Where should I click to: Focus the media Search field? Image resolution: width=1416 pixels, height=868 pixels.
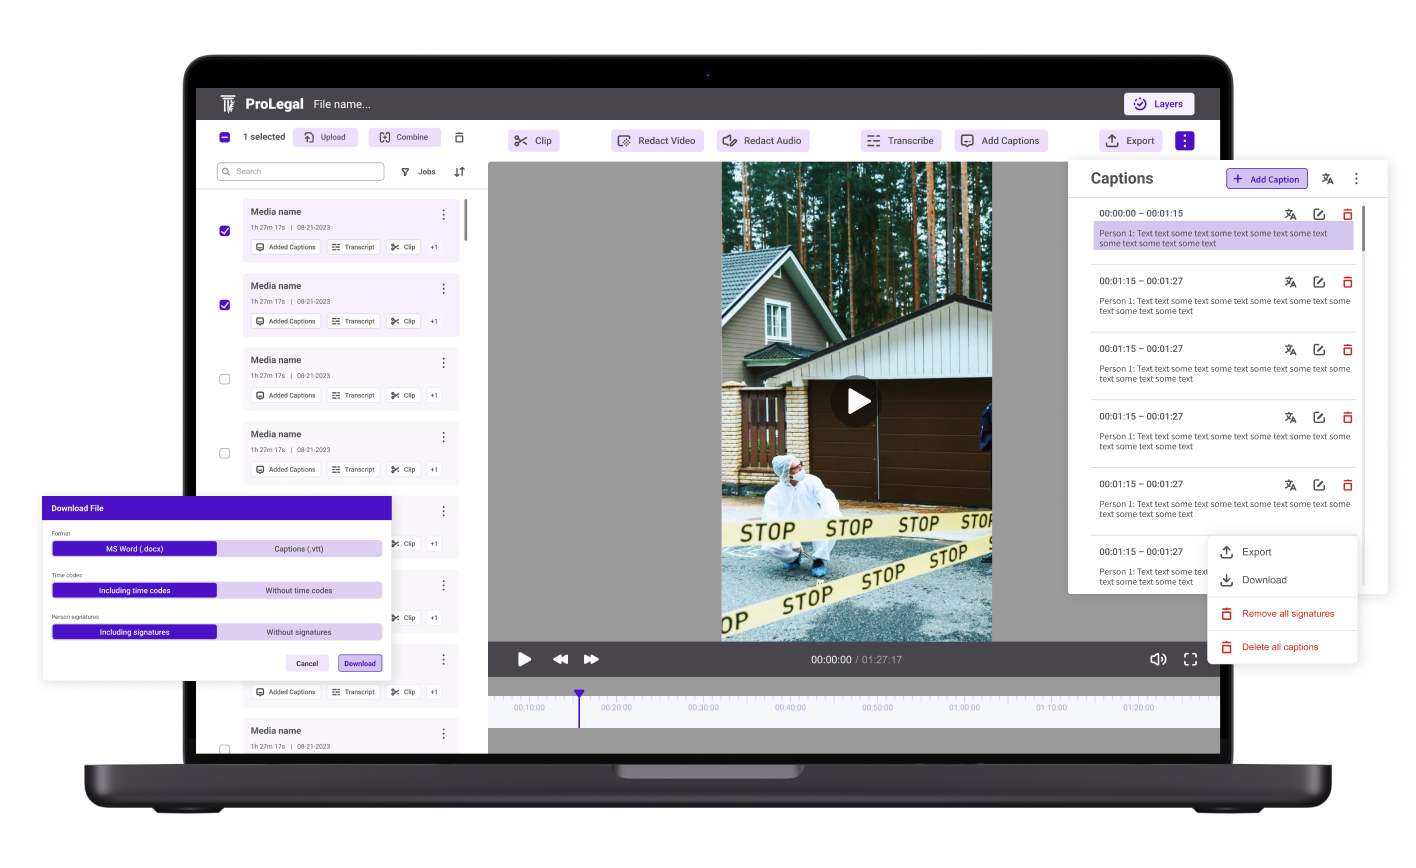[x=300, y=172]
